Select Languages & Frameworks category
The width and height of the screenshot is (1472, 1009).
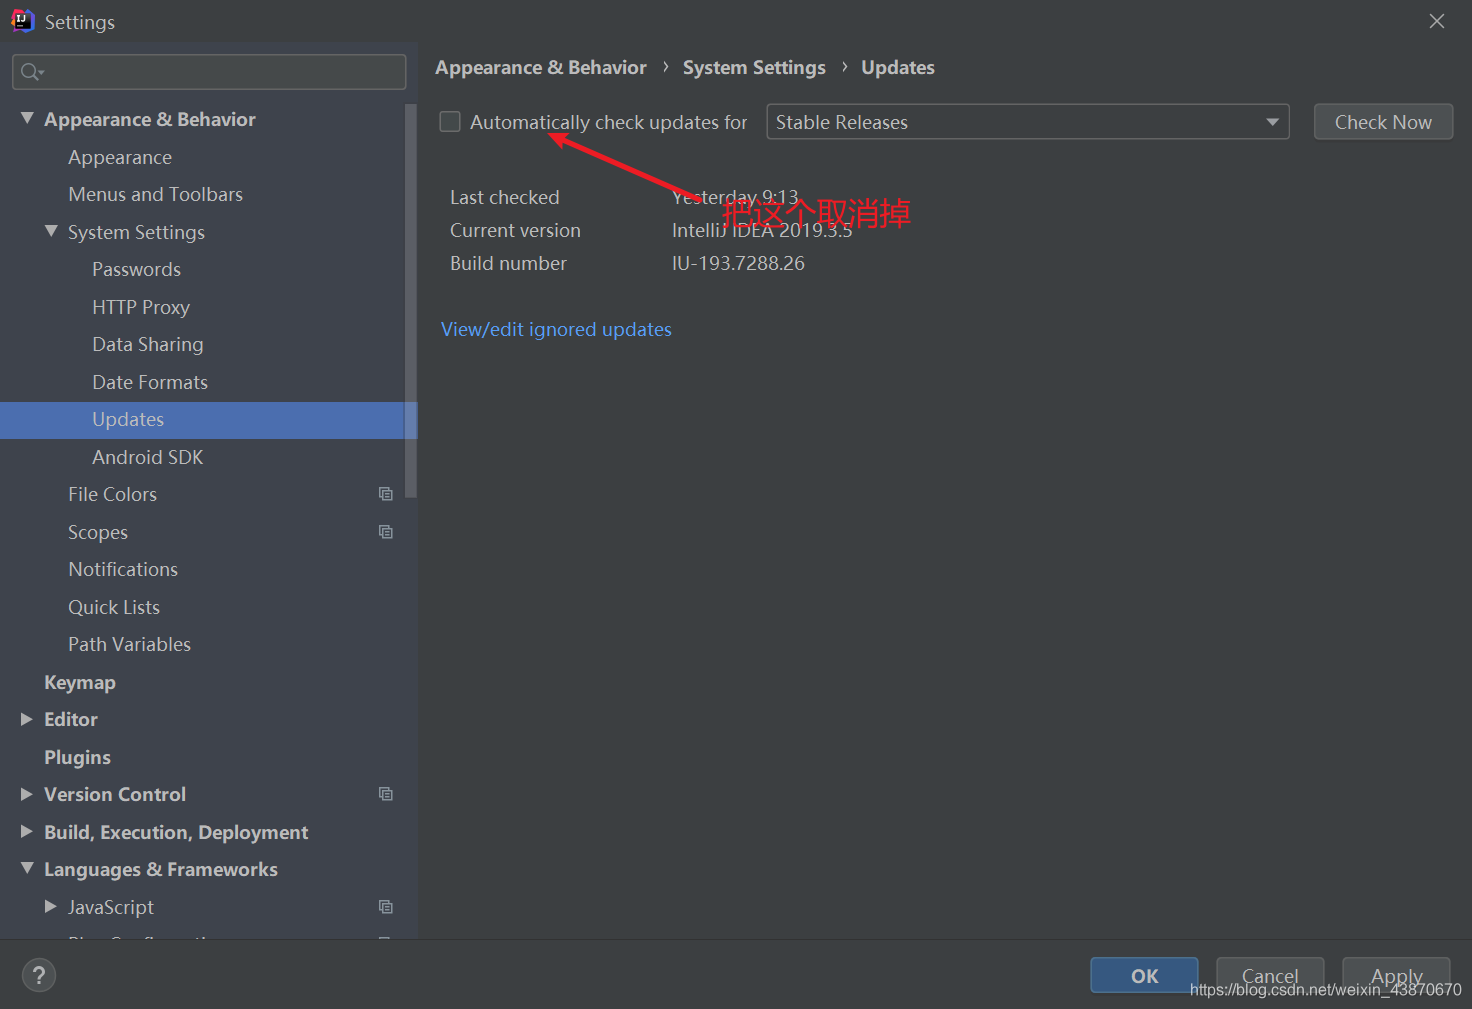(x=161, y=869)
